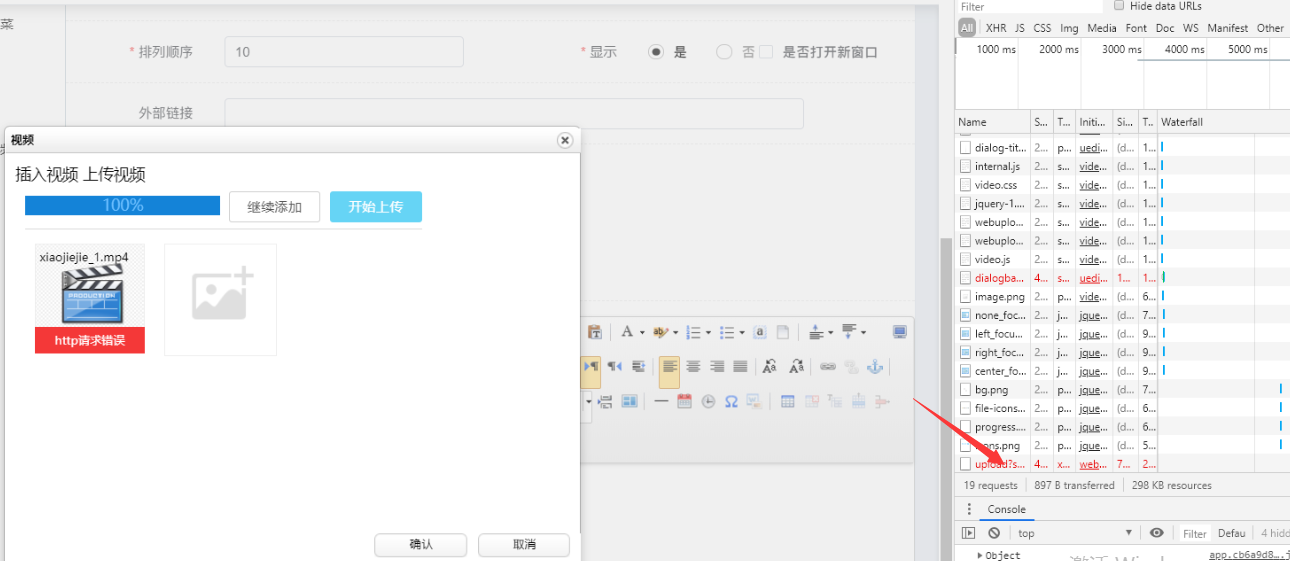The image size is (1290, 561).
Task: Open the console context 'top' dropdown
Action: pyautogui.click(x=1075, y=533)
